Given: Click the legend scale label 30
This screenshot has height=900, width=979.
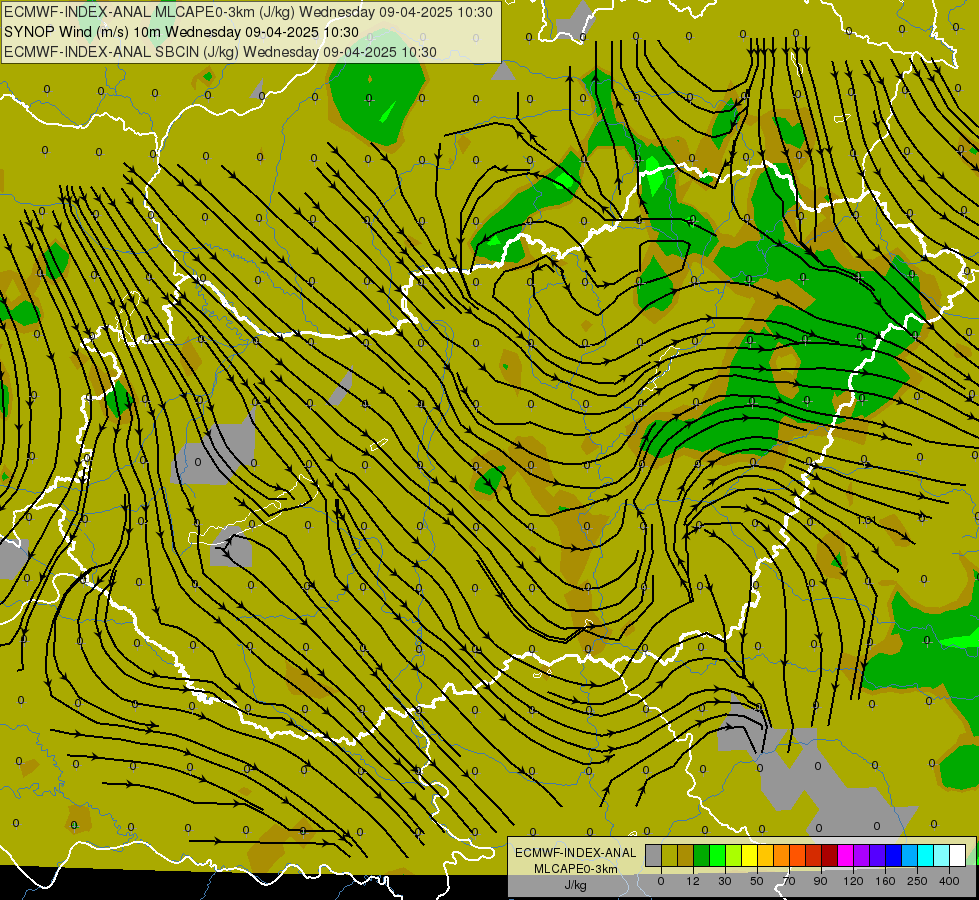Looking at the screenshot, I should [725, 881].
